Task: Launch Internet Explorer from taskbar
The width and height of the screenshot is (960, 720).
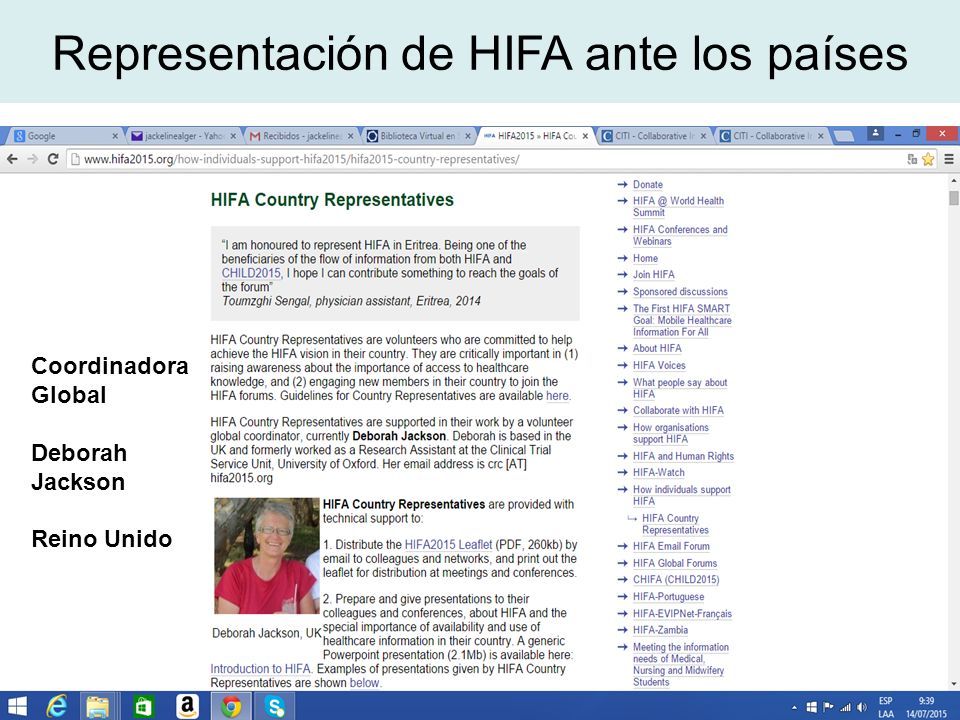Action: click(x=57, y=707)
